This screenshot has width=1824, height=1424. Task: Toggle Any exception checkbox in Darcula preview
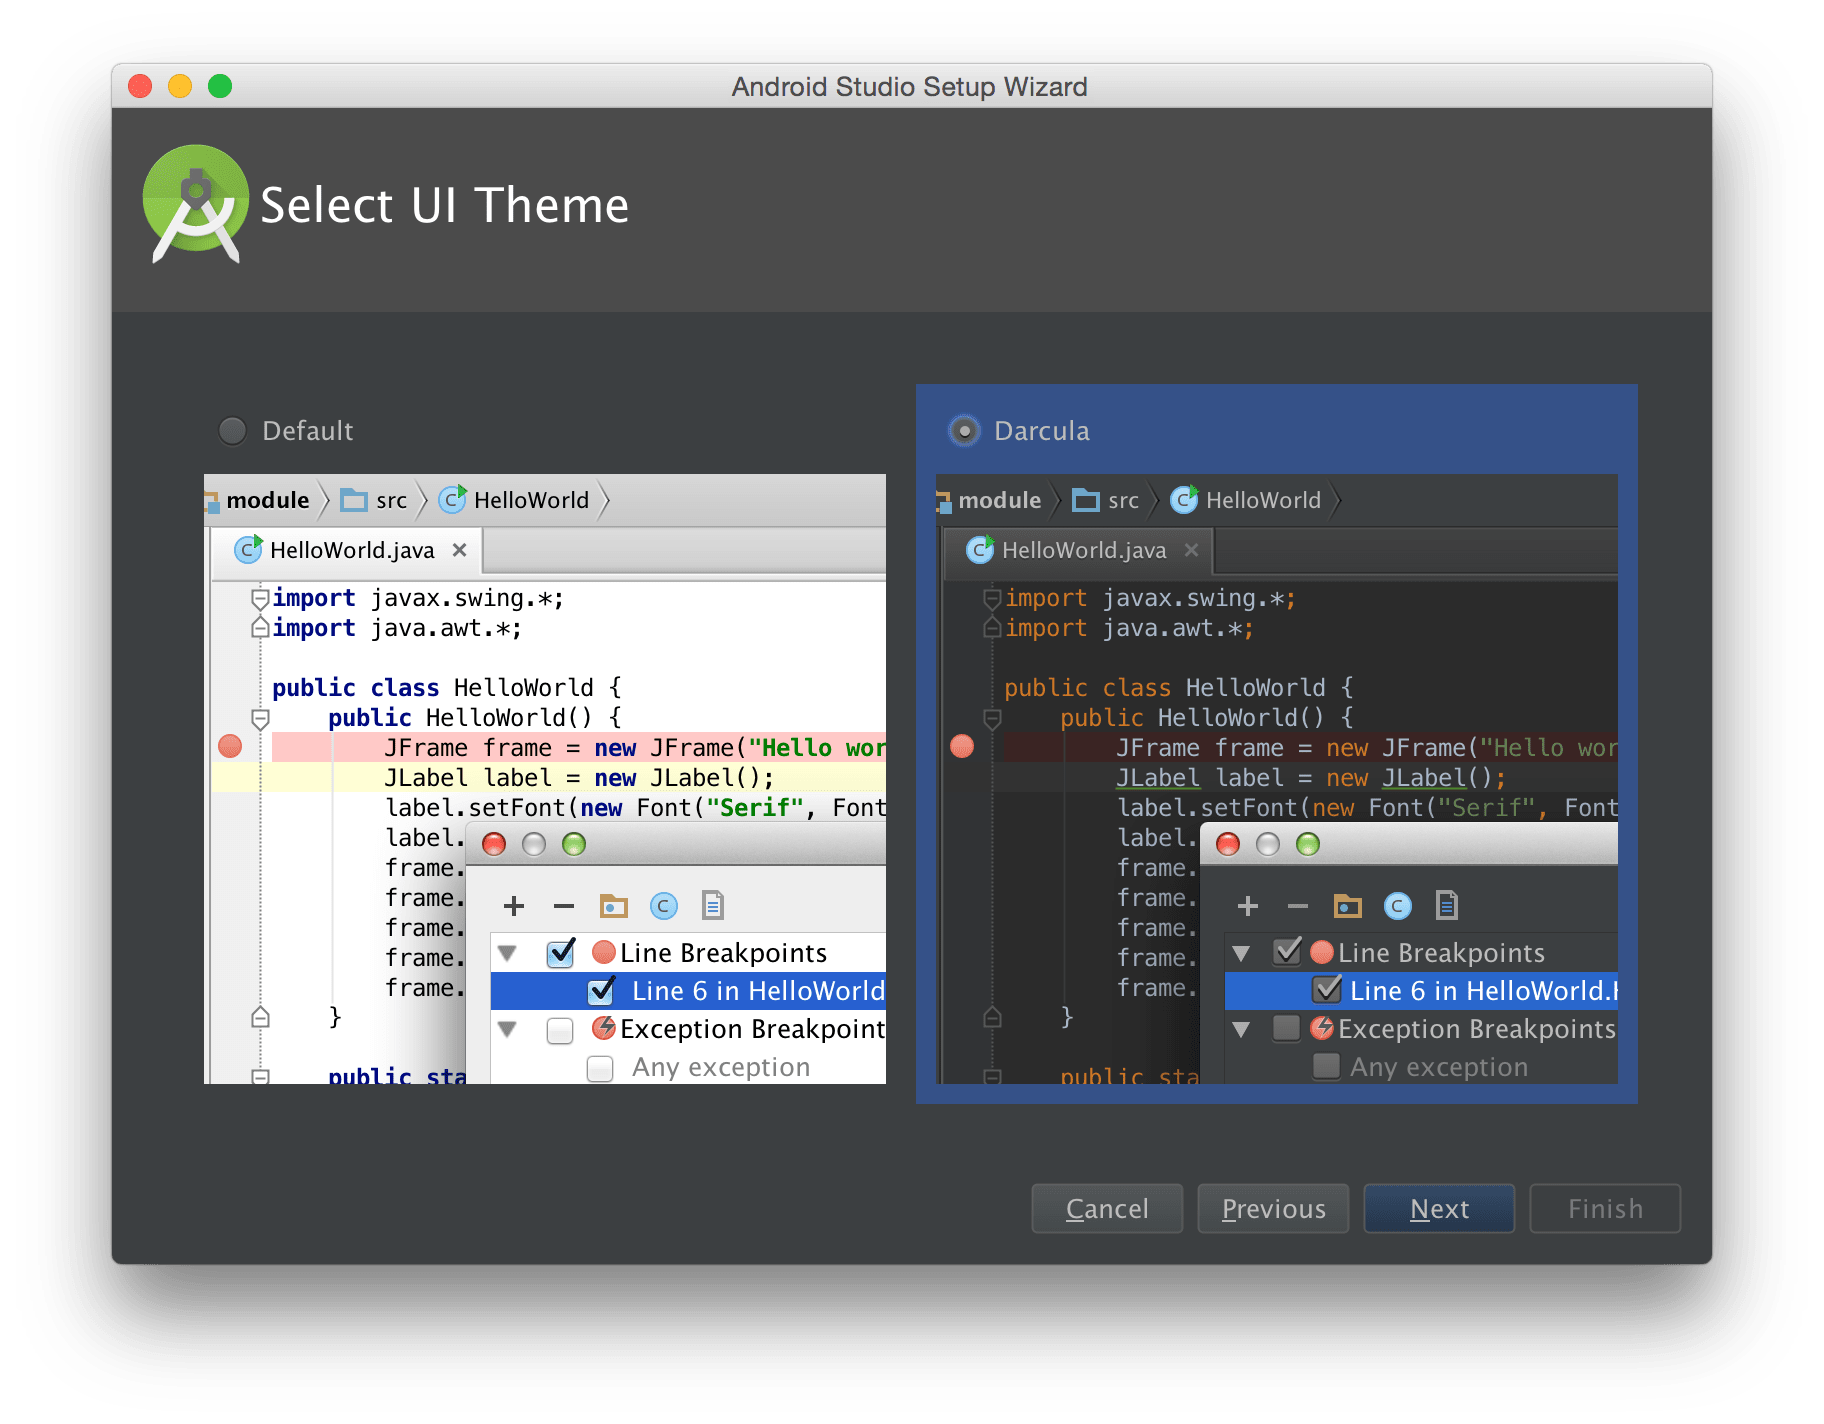coord(1326,1066)
